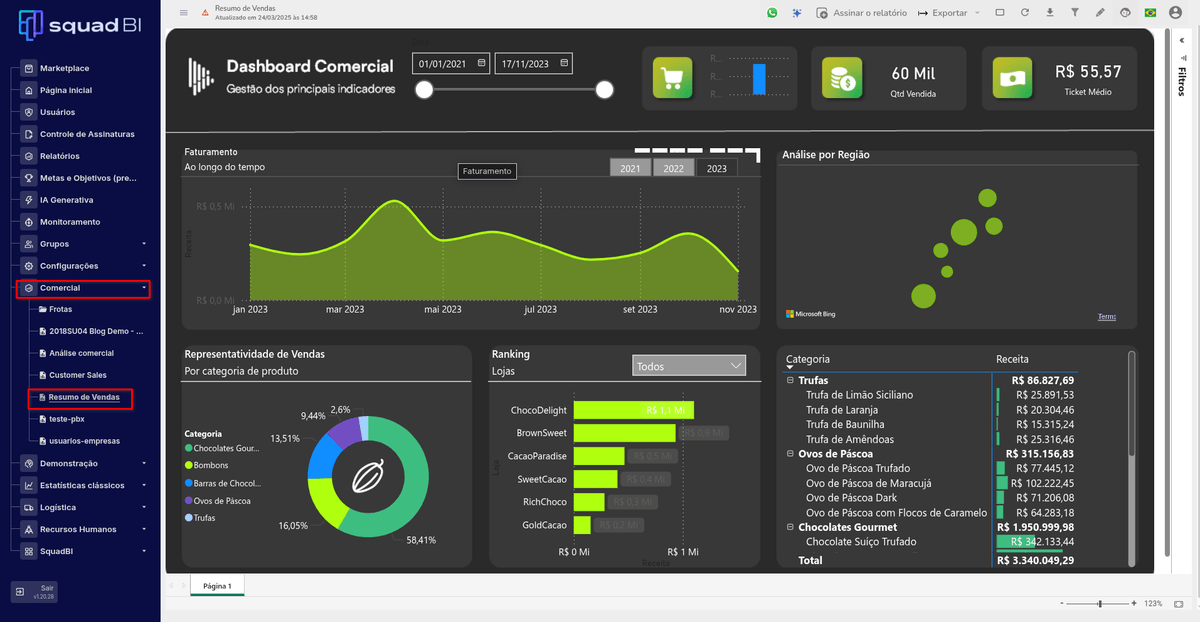This screenshot has width=1200, height=622.
Task: Switch to the Página 1 tab
Action: [217, 586]
